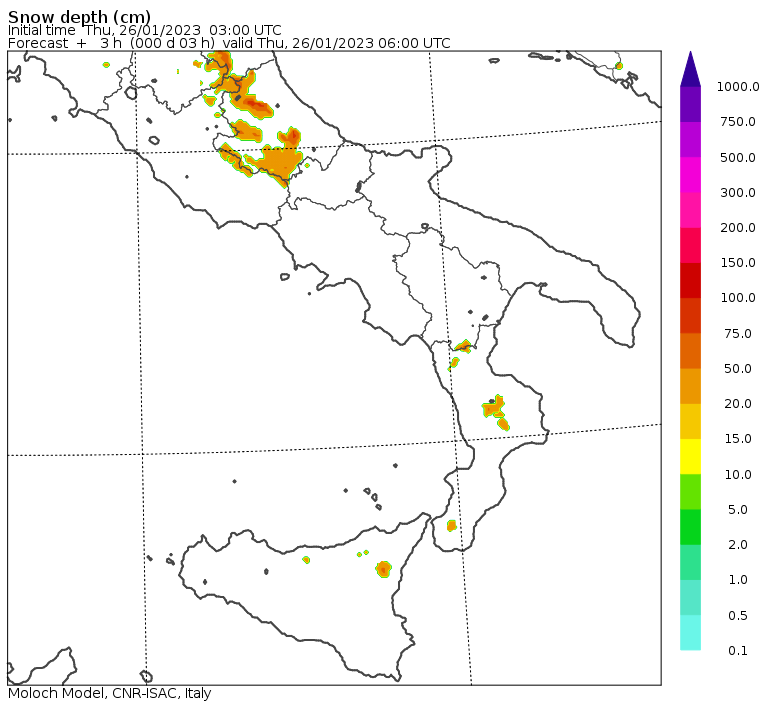The width and height of the screenshot is (760, 707).
Task: Click the "200.0" scale label
Action: coord(738,227)
